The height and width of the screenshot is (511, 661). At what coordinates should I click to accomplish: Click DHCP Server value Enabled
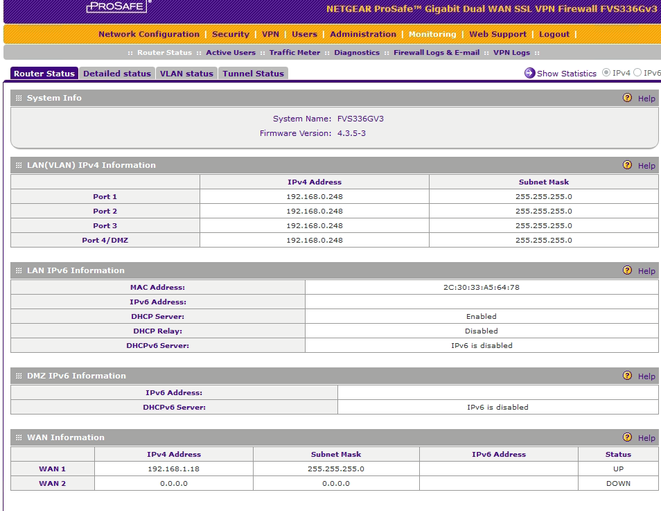tap(481, 316)
